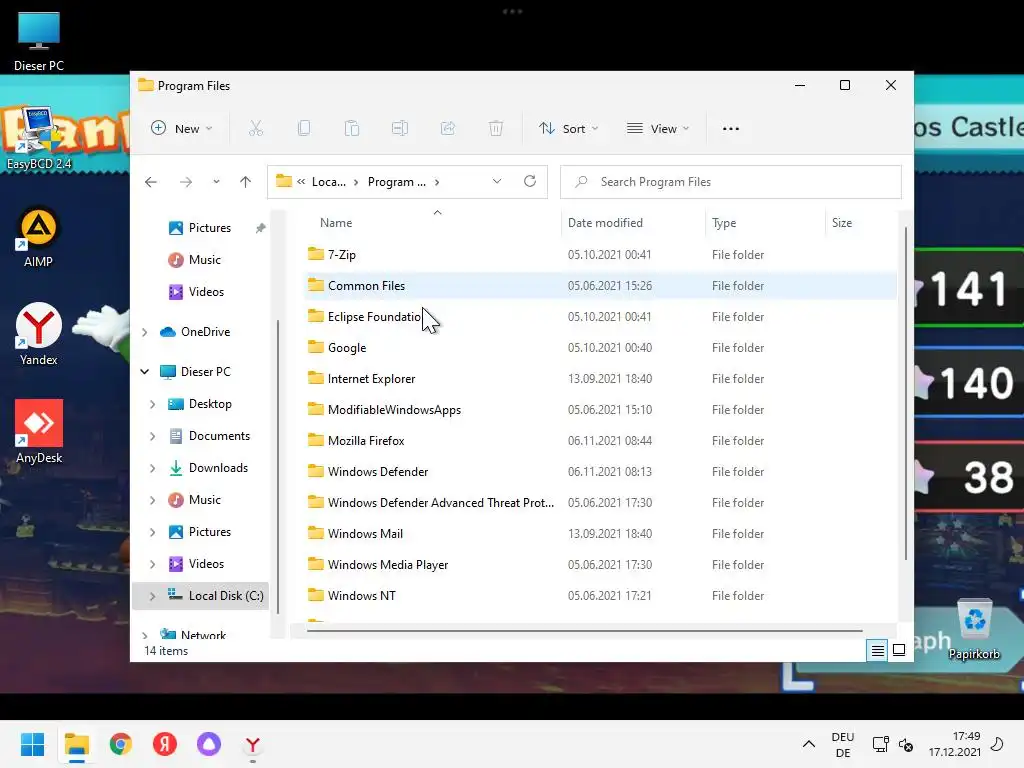
Task: Click the Rename toolbar icon
Action: click(x=400, y=128)
